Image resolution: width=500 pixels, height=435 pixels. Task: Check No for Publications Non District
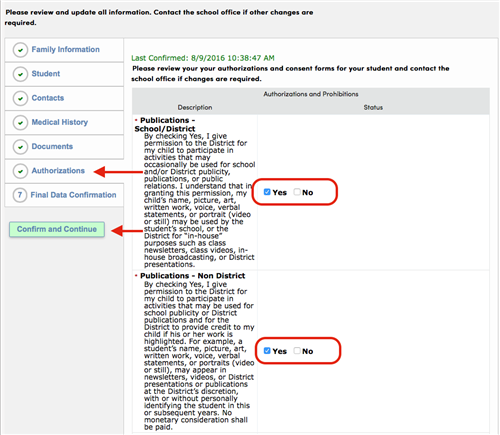click(297, 351)
